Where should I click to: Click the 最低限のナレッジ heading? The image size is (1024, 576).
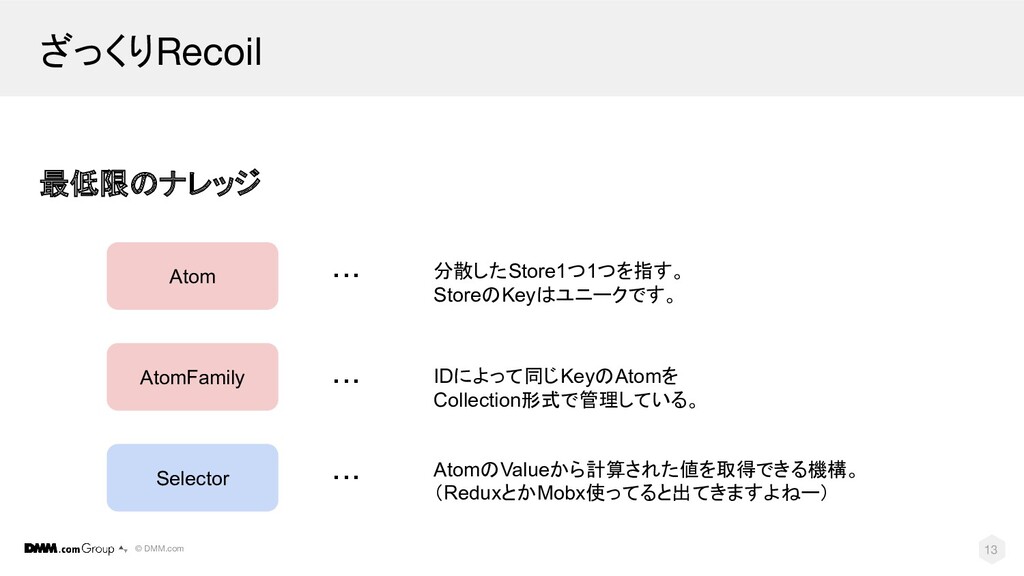click(150, 184)
